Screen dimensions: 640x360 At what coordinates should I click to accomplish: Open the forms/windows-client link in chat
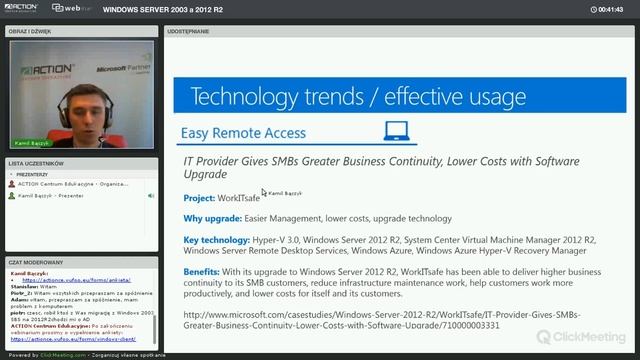(x=73, y=339)
